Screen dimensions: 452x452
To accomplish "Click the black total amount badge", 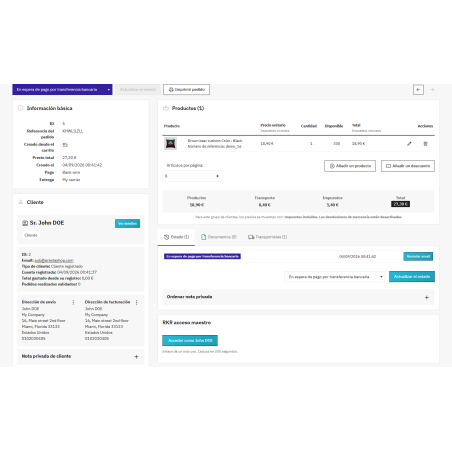I will pos(400,204).
